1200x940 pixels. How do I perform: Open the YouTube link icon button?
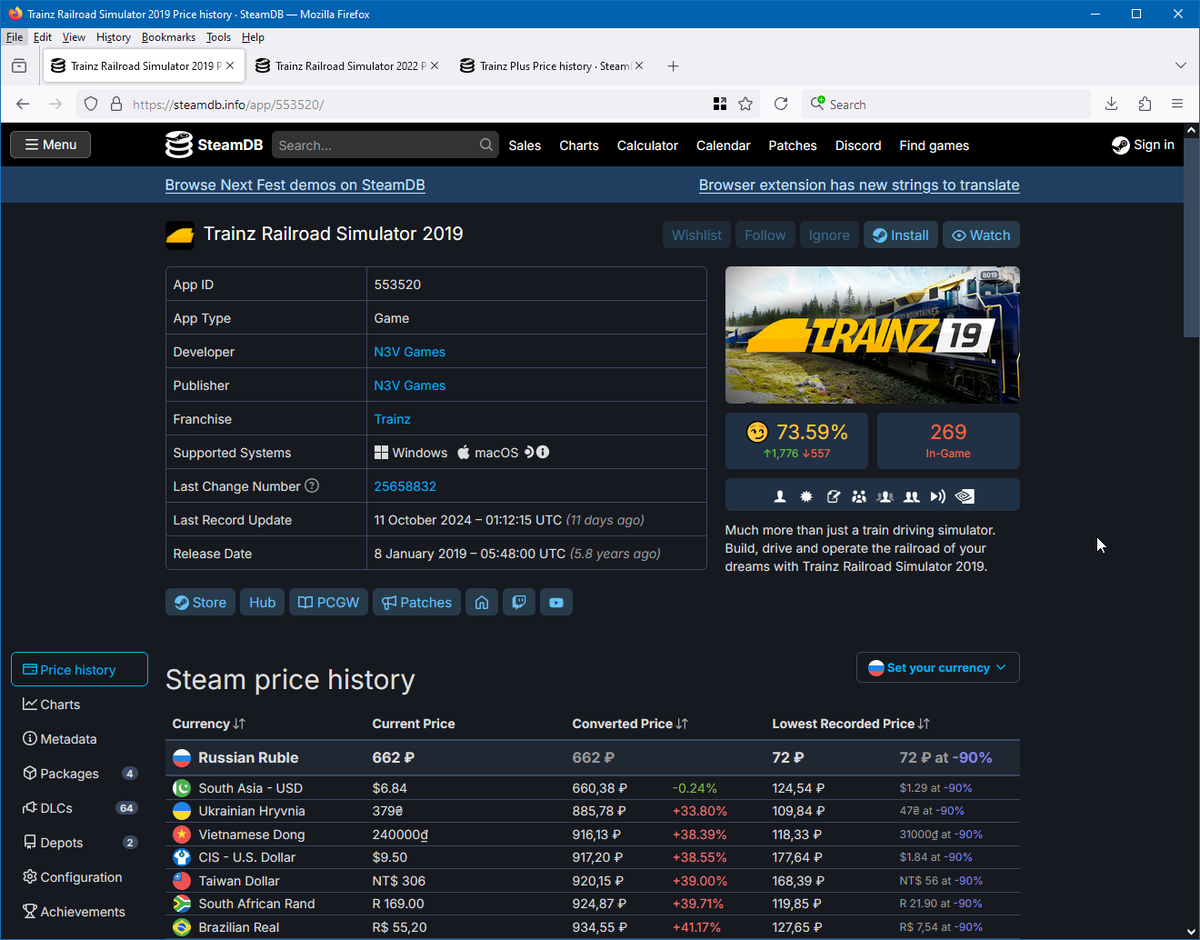tap(556, 602)
